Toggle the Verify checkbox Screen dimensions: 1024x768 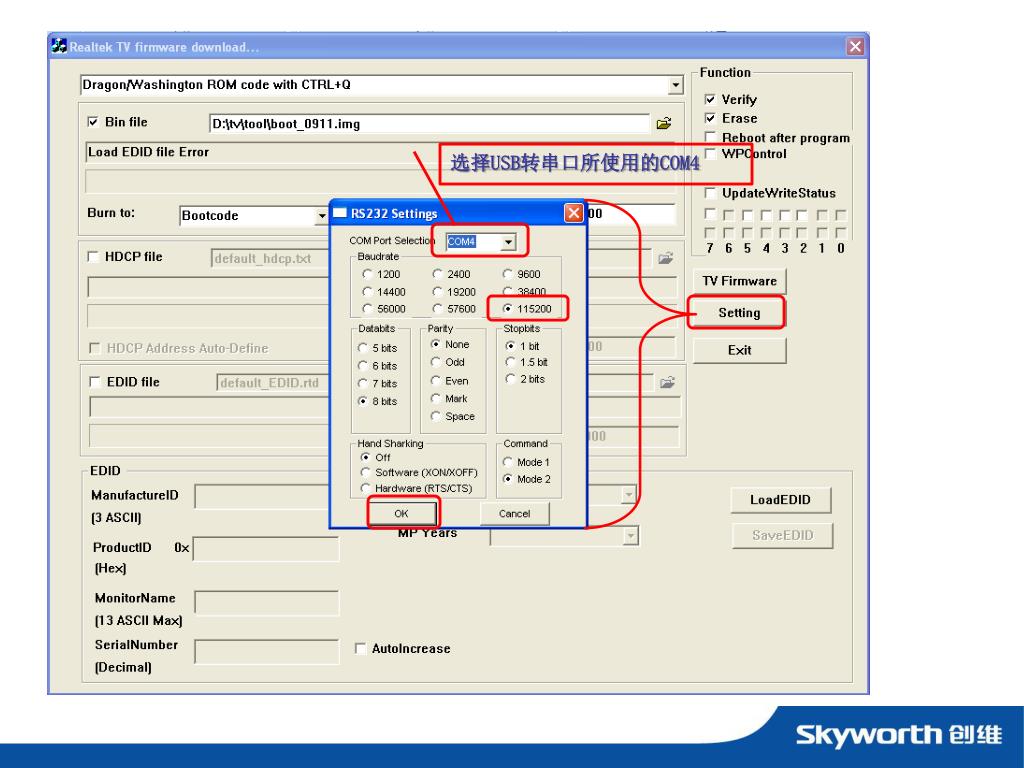point(710,100)
